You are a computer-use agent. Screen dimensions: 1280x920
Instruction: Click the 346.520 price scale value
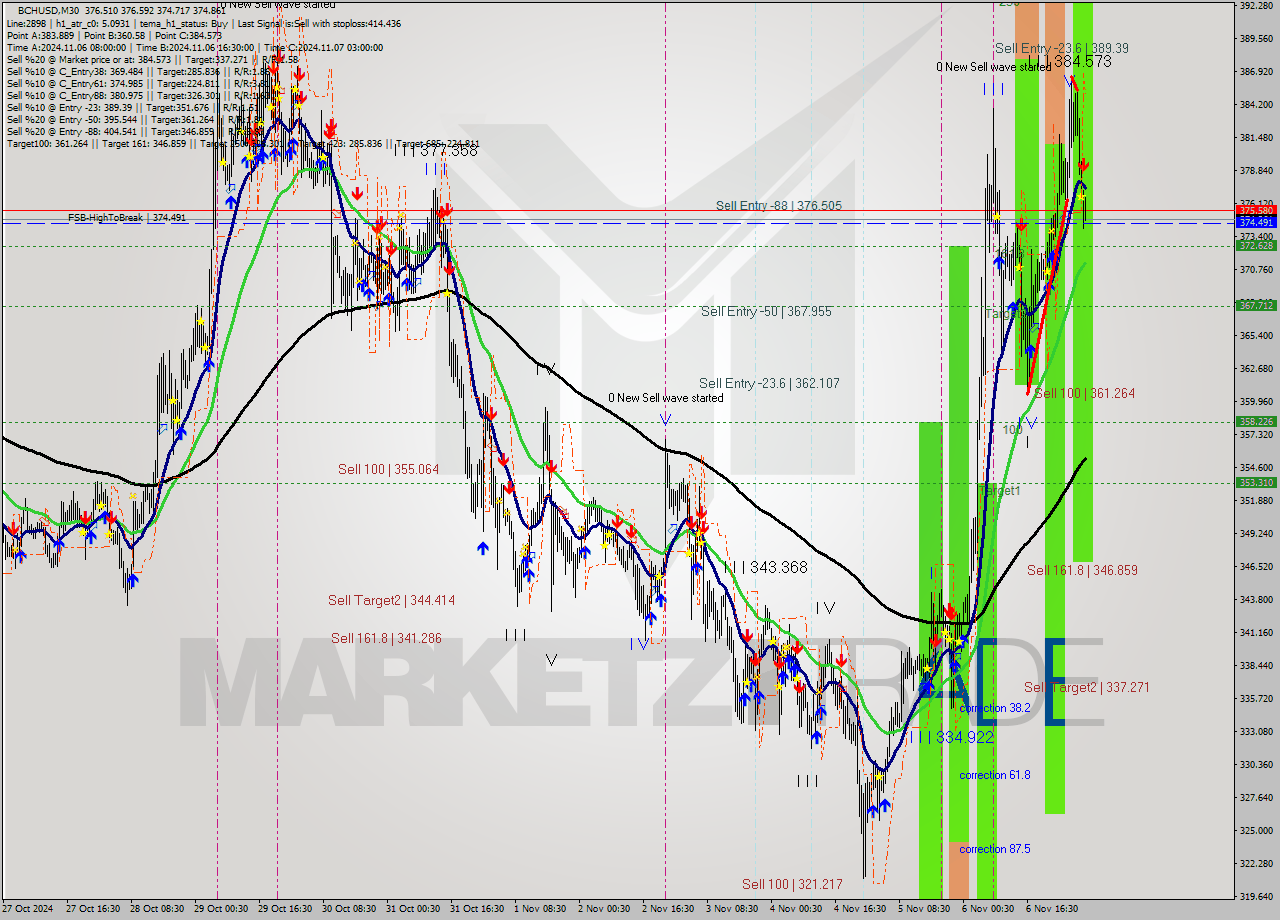point(1257,567)
